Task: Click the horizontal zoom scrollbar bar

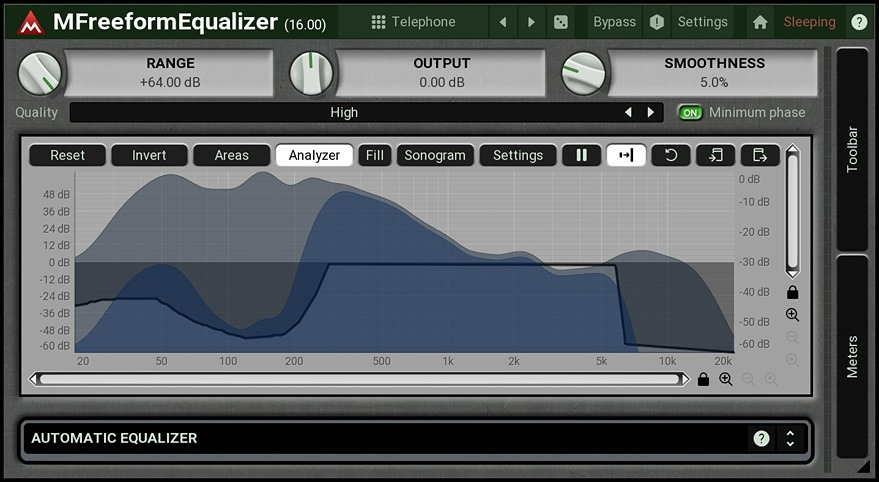Action: tap(359, 379)
